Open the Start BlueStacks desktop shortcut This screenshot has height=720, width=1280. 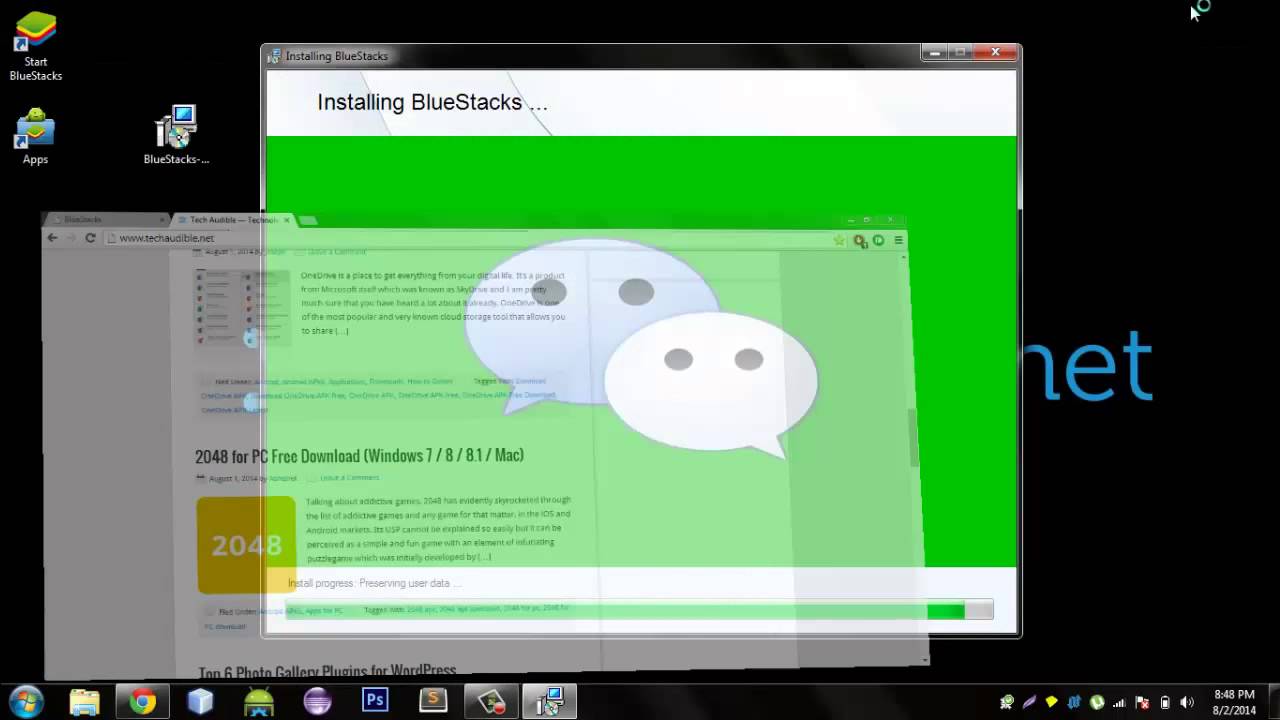point(36,46)
